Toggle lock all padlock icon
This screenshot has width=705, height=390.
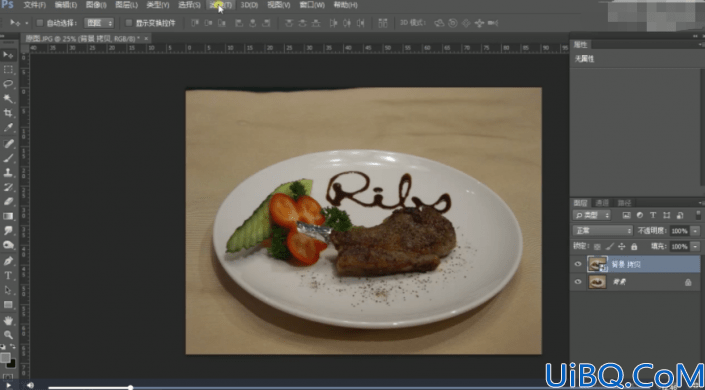(x=634, y=247)
